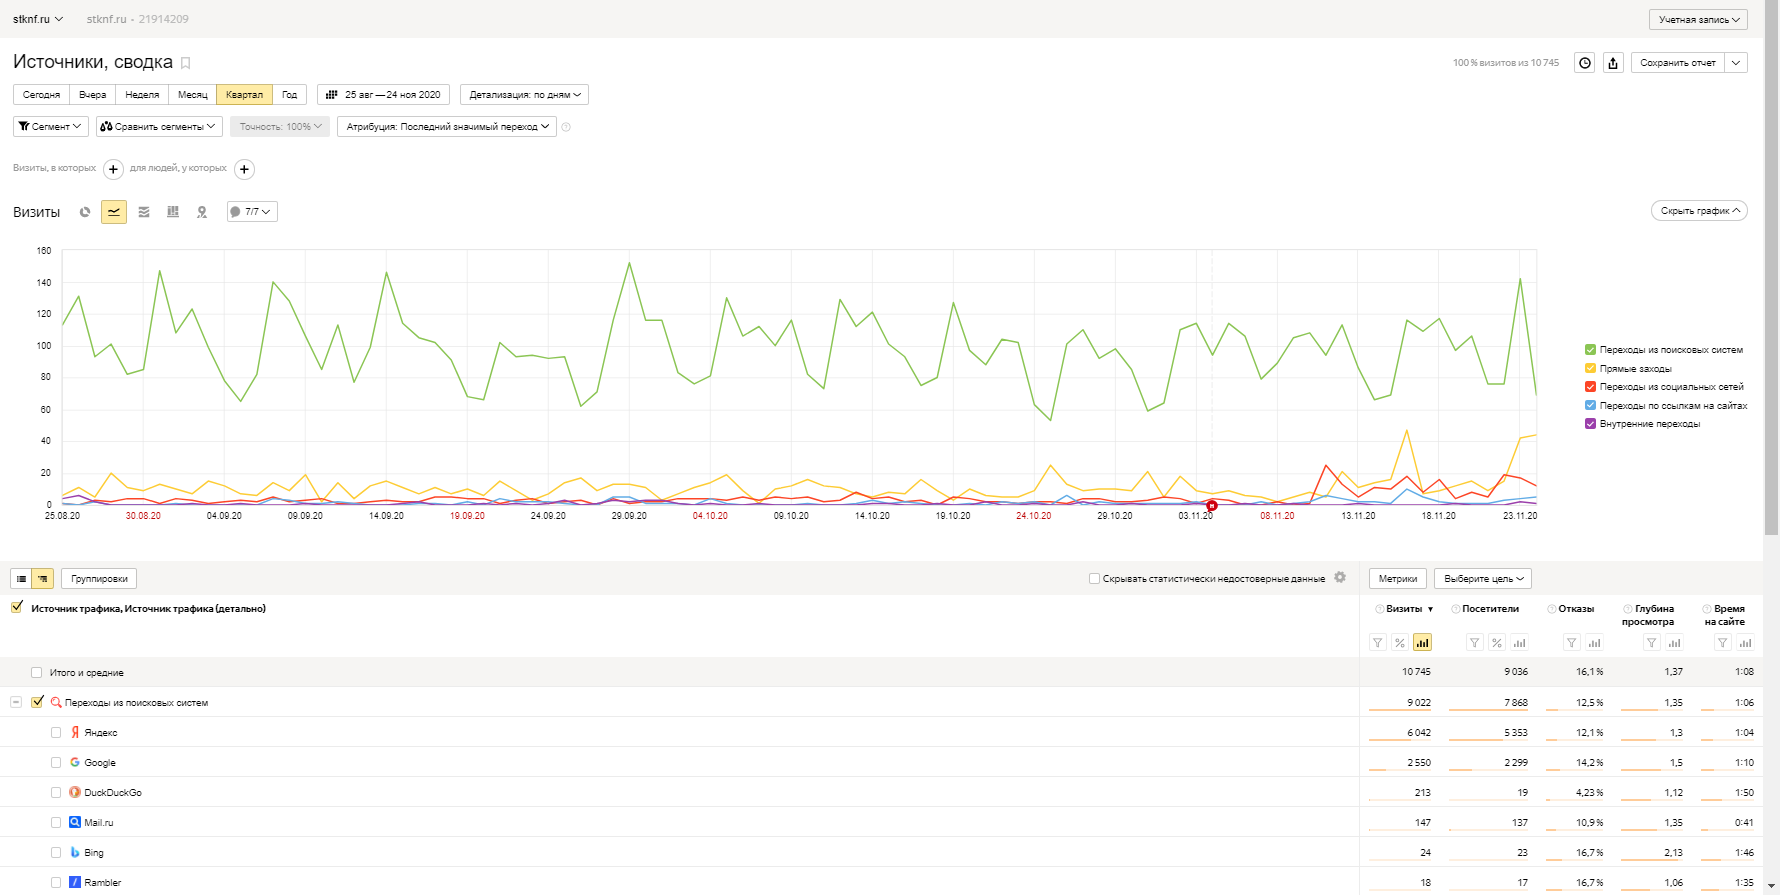
Task: Switch period to Неделя
Action: 142,95
